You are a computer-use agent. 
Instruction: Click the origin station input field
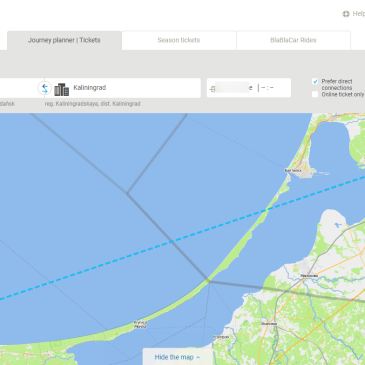[19, 88]
